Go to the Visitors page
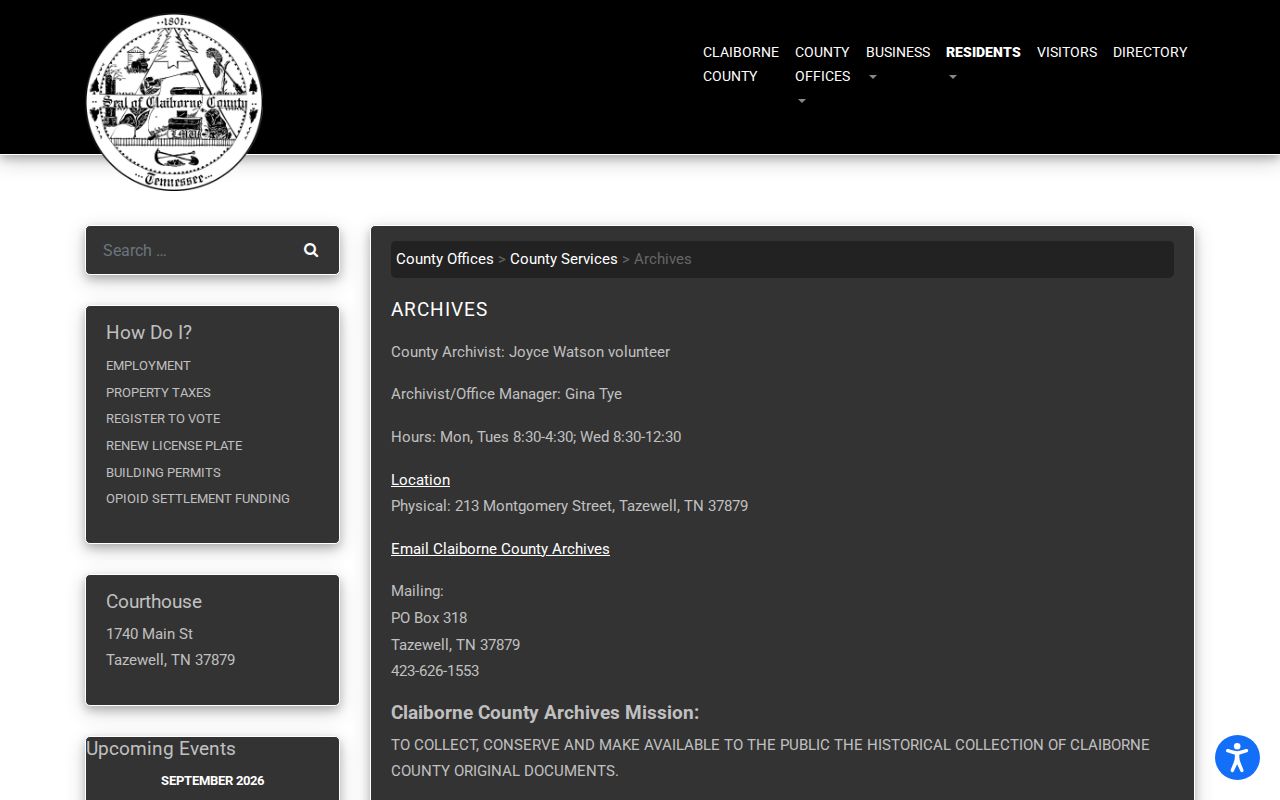Screen dimensions: 1280x800 [1067, 52]
